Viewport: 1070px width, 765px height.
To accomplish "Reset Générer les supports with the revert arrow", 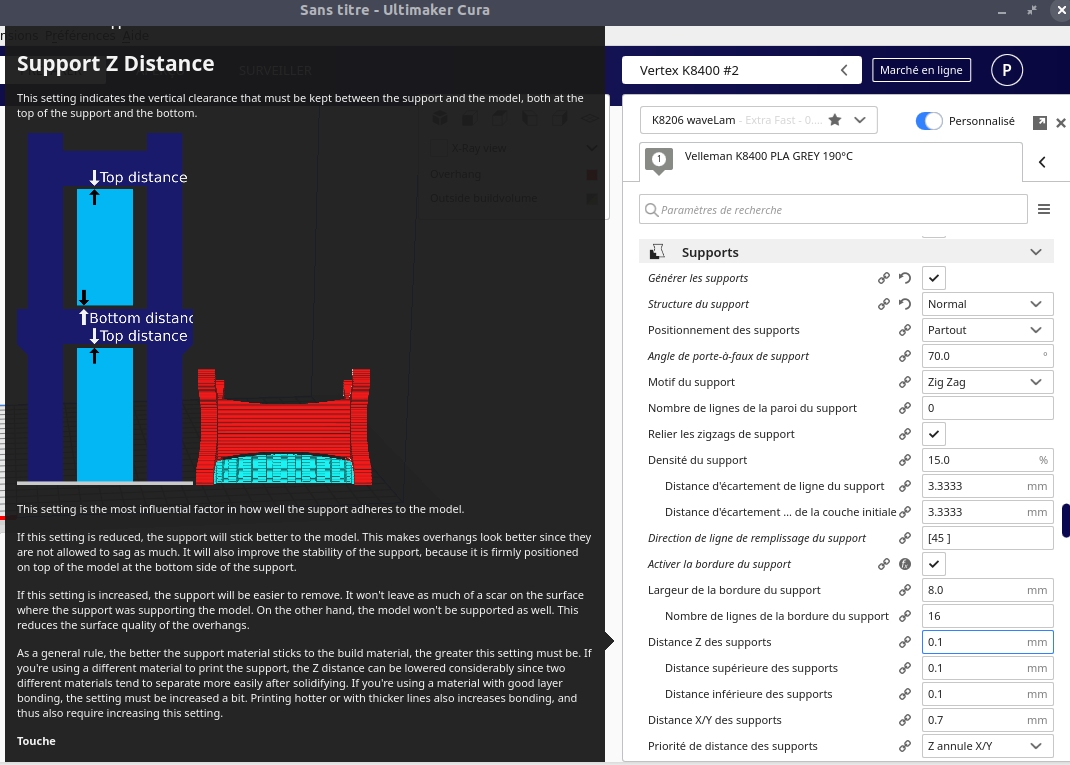I will (905, 278).
